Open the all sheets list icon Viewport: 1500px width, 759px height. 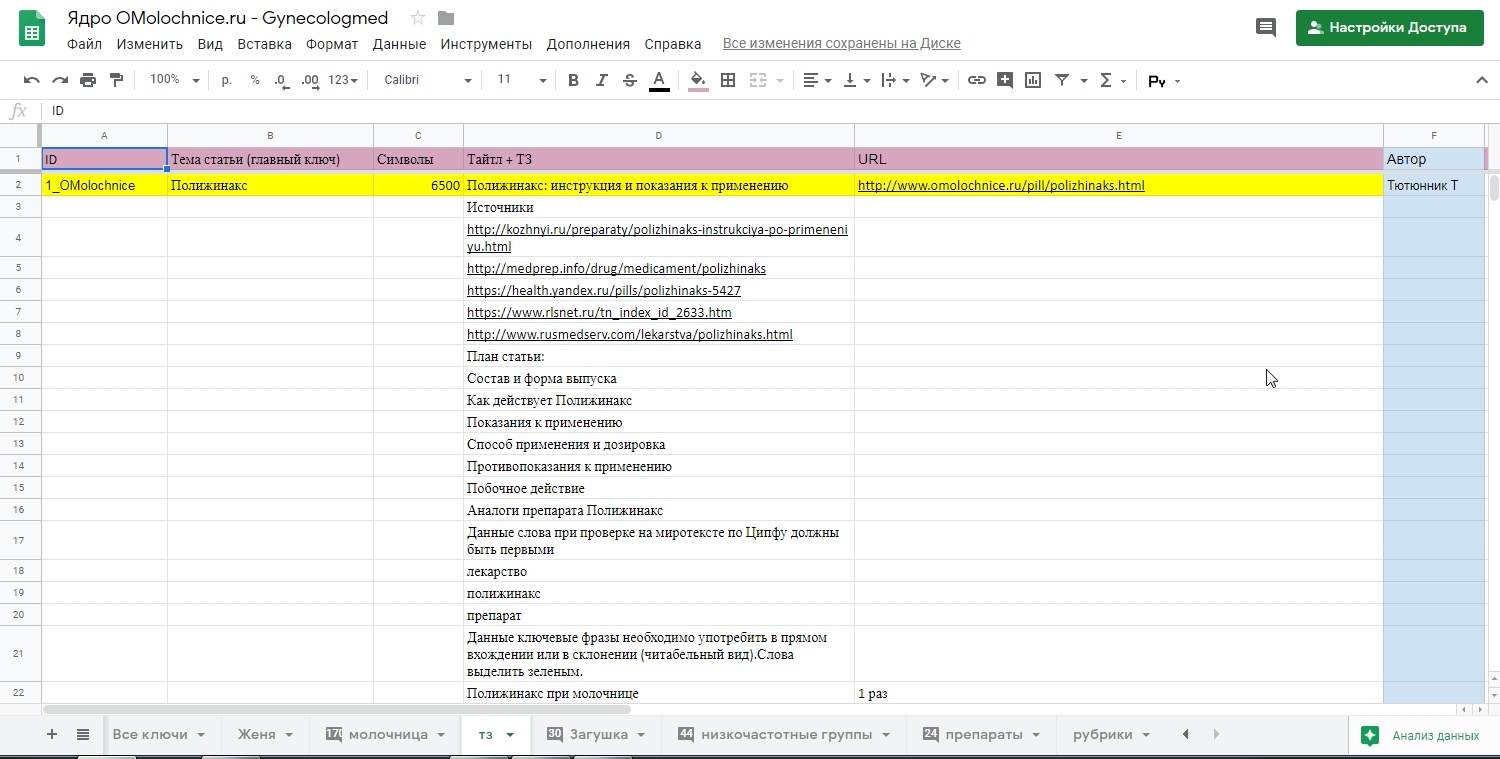[x=83, y=734]
